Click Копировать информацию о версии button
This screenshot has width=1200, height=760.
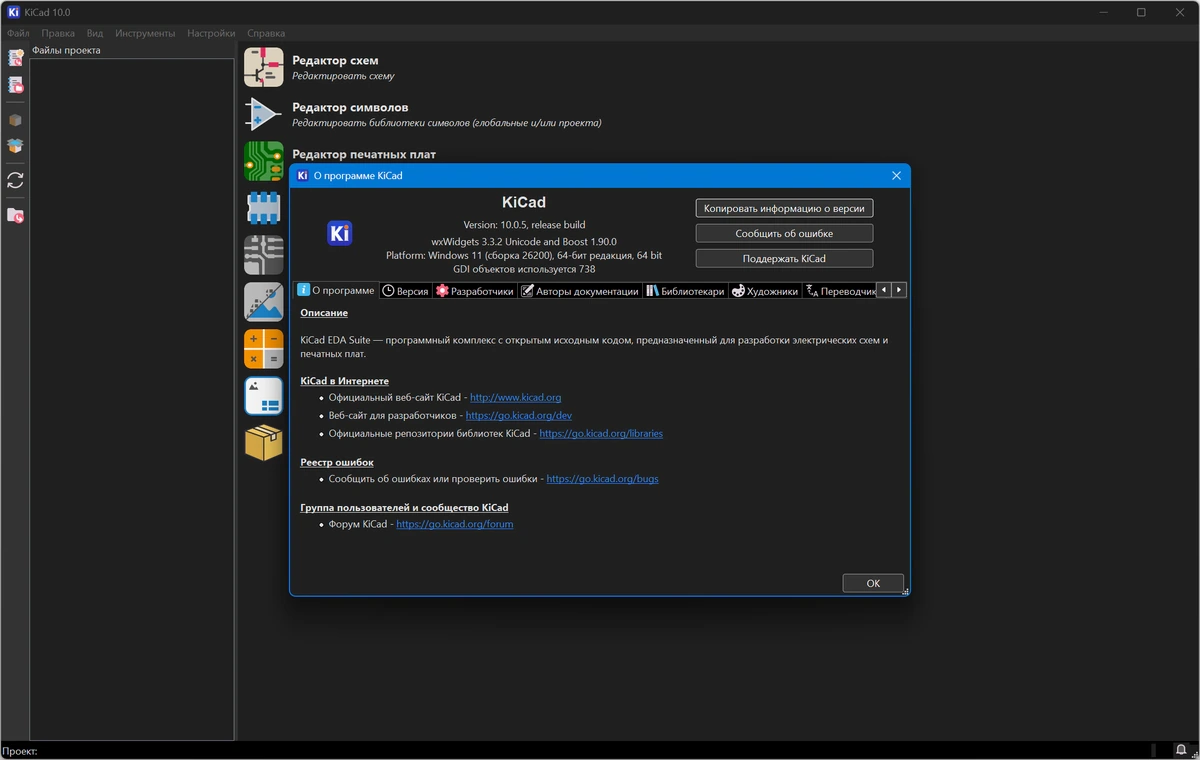tap(784, 208)
